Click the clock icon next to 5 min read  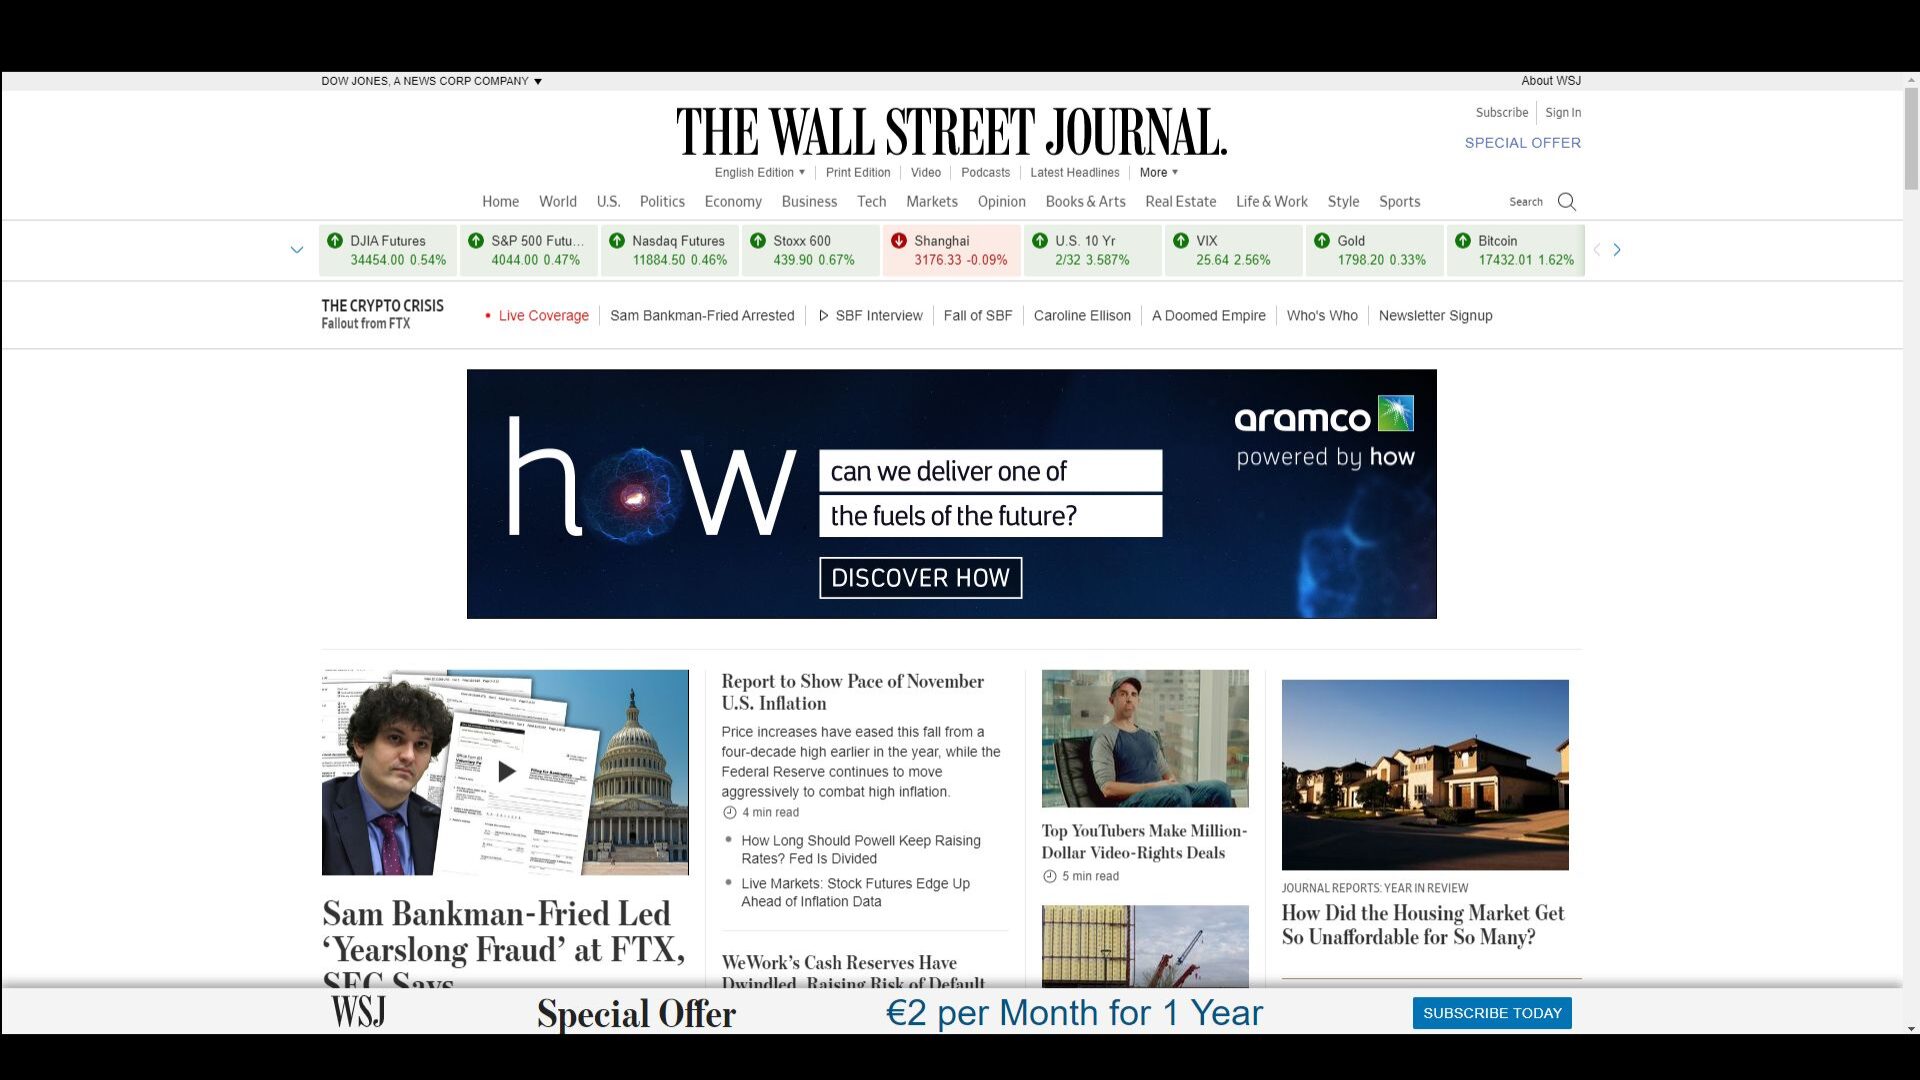1048,875
